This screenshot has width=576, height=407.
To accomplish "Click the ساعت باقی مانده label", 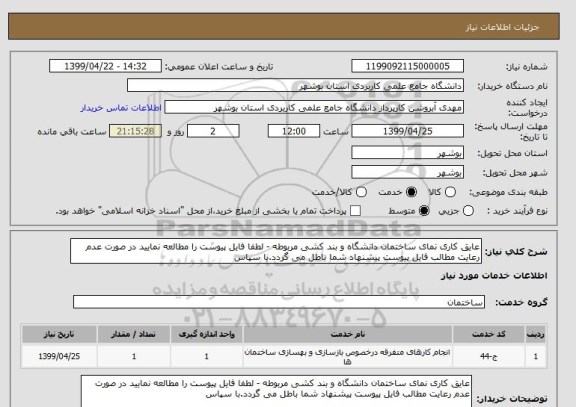I will pos(72,132).
